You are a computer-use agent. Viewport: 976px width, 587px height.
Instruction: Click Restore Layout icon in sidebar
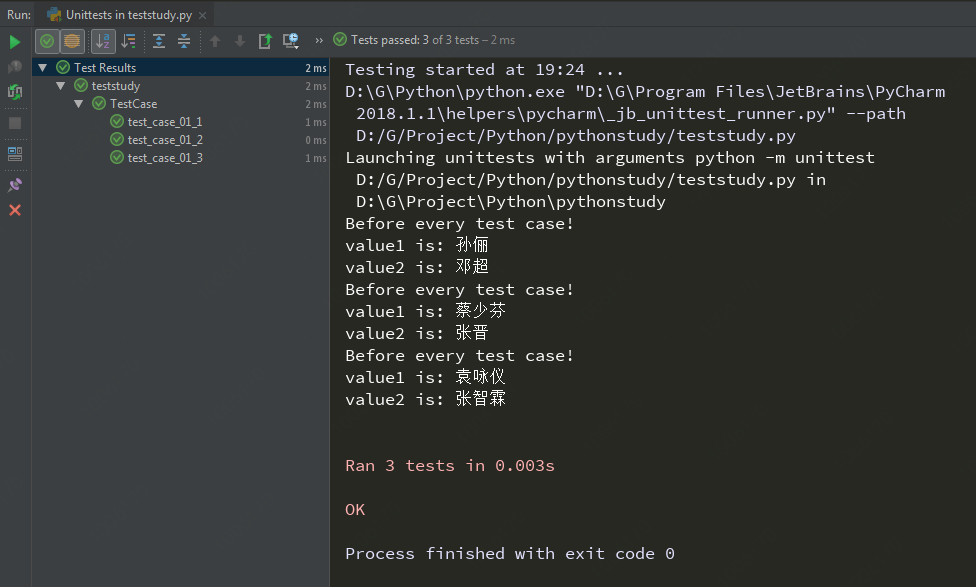click(15, 154)
